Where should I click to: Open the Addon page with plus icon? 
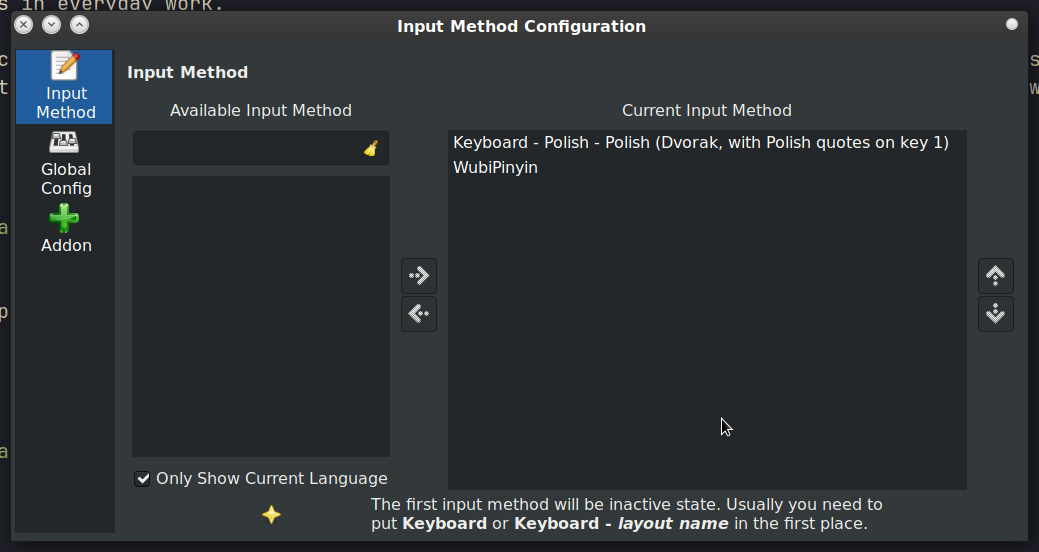click(66, 230)
